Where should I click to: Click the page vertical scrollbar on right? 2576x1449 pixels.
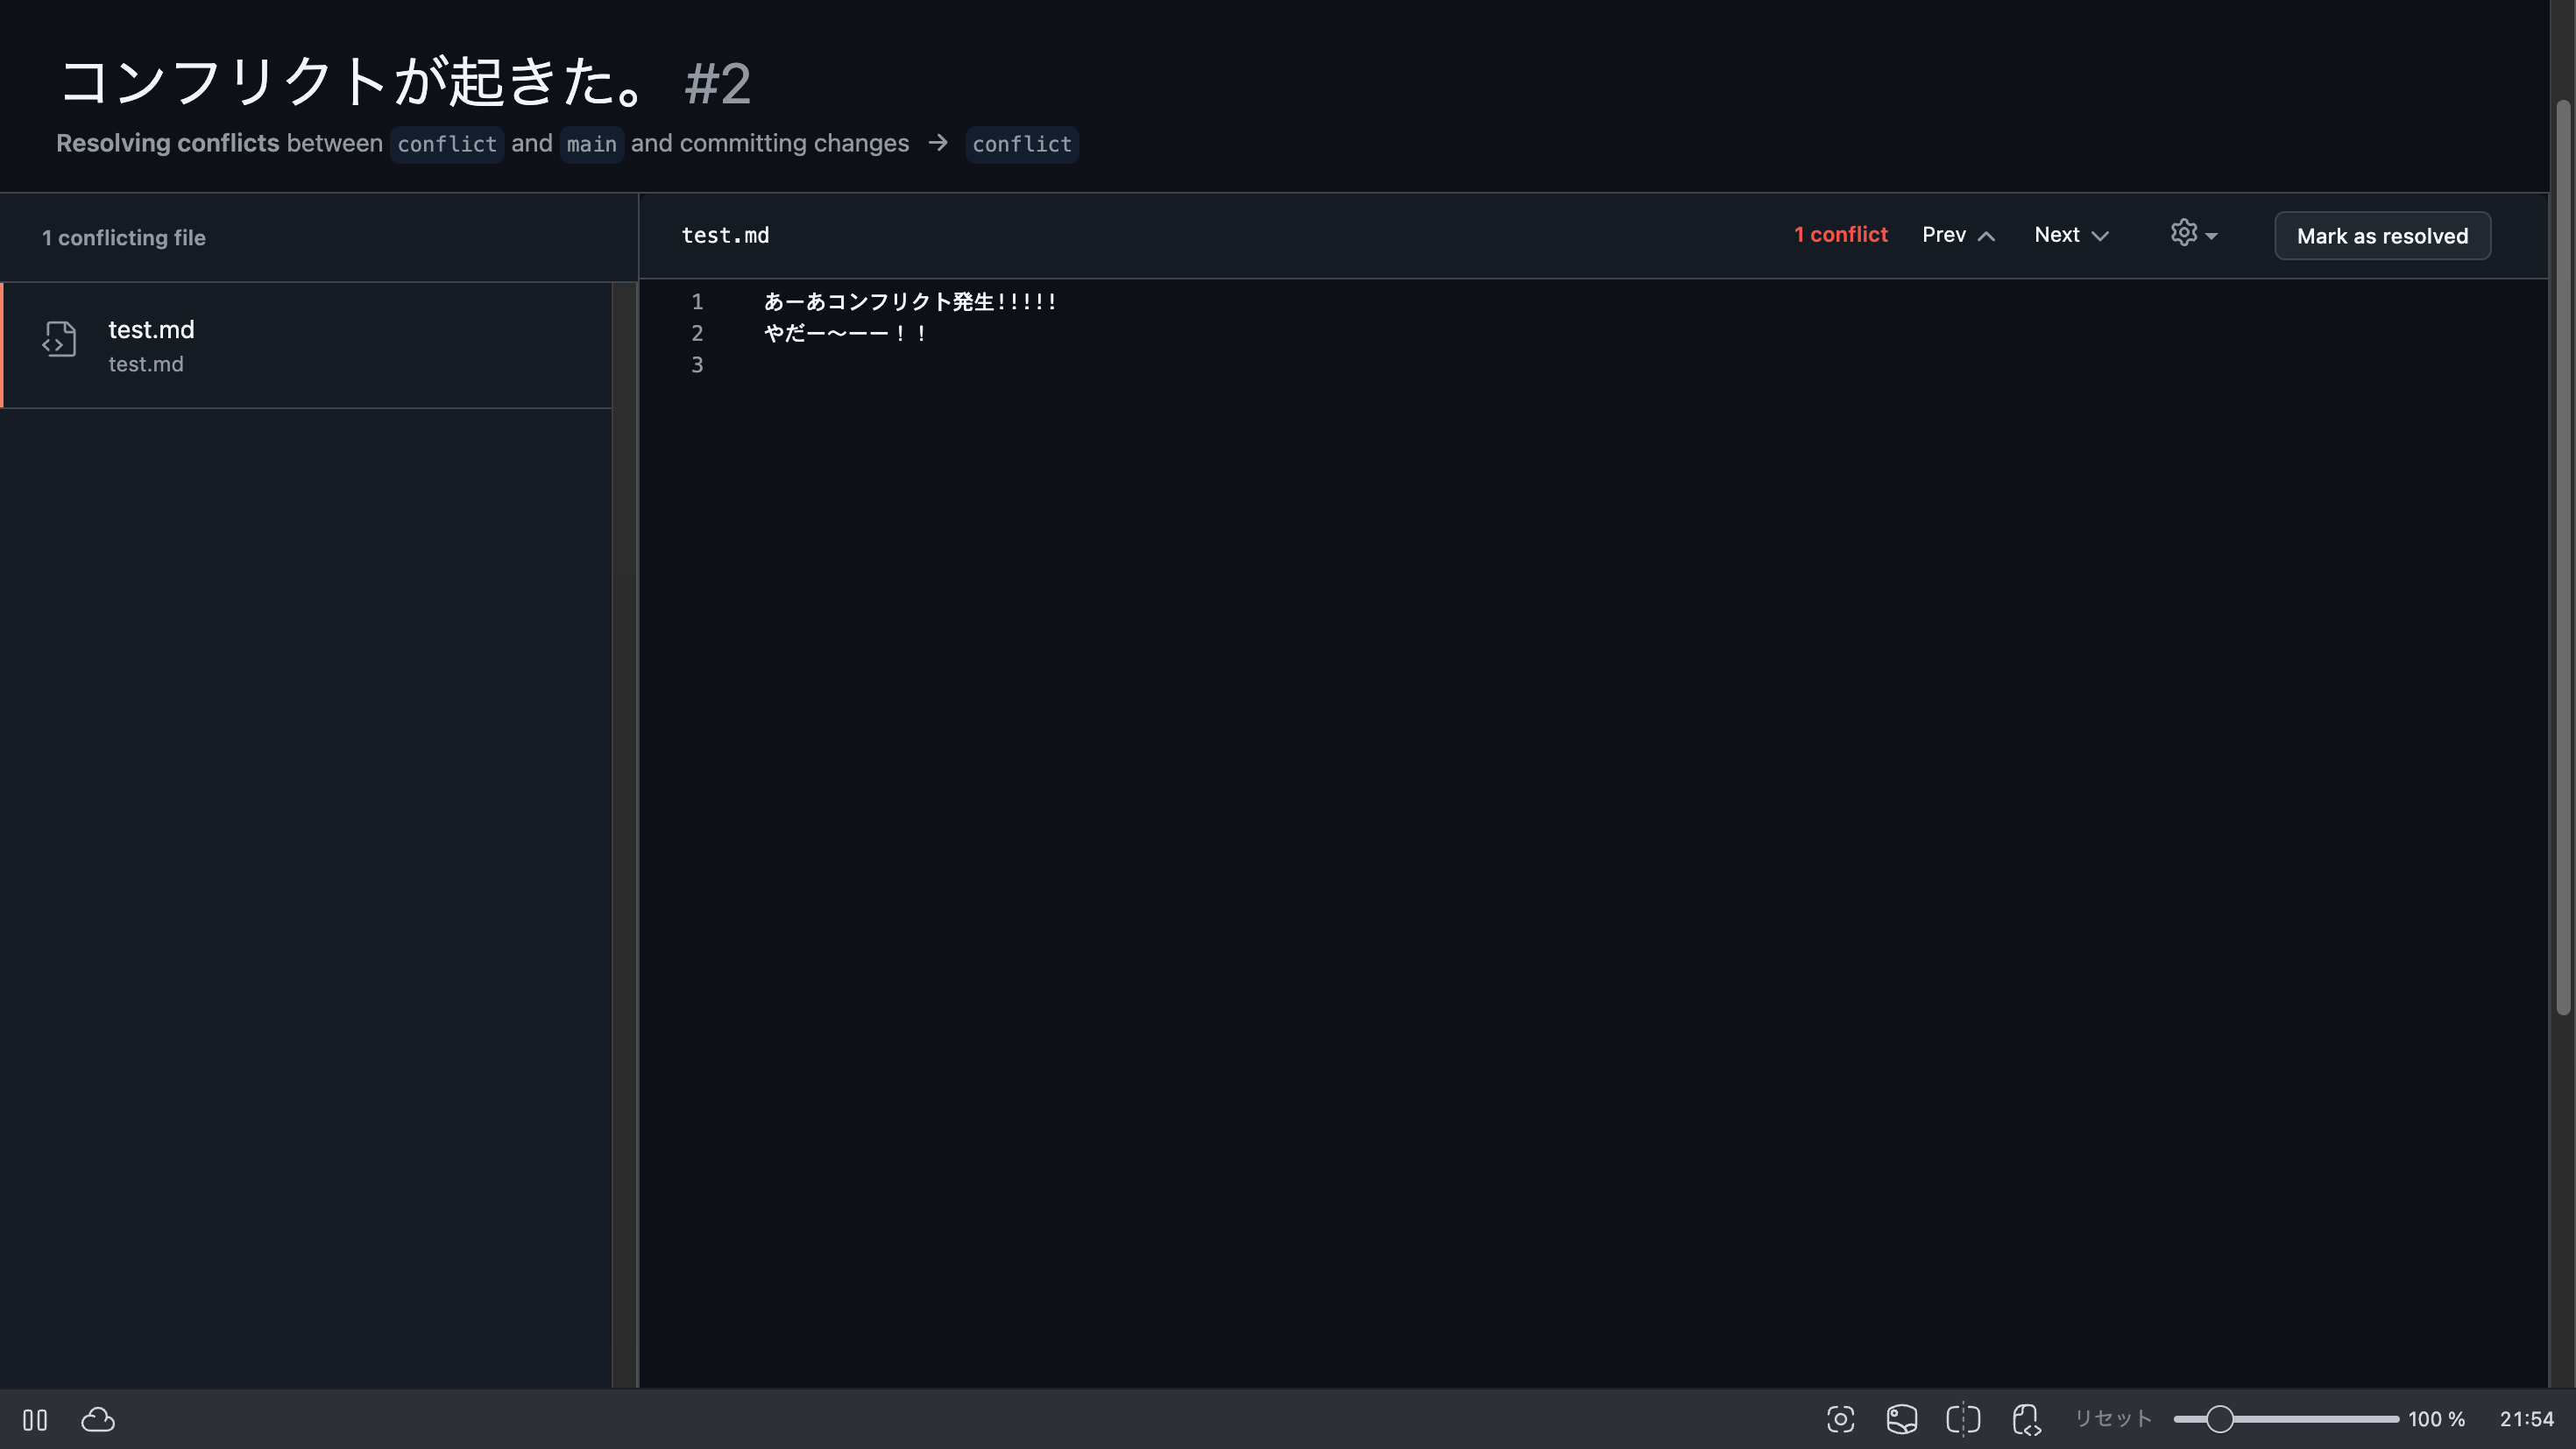point(2563,560)
